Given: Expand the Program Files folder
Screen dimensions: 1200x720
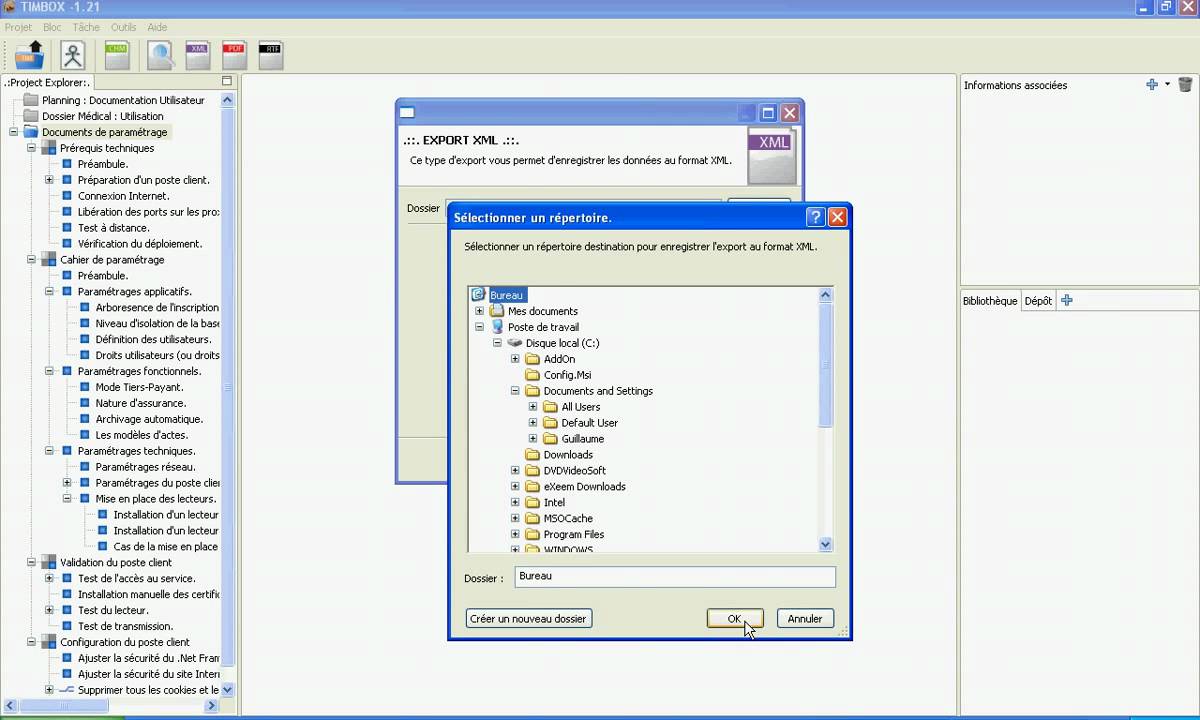Looking at the screenshot, I should pos(515,535).
